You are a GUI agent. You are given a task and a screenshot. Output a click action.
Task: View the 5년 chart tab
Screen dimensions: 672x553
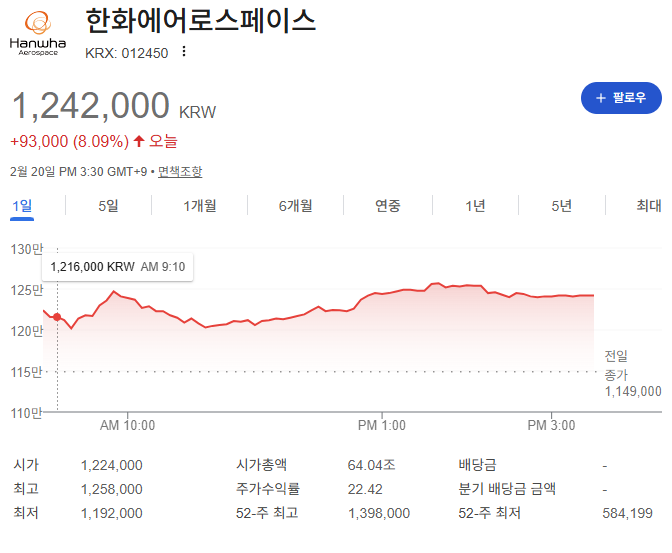coord(562,206)
